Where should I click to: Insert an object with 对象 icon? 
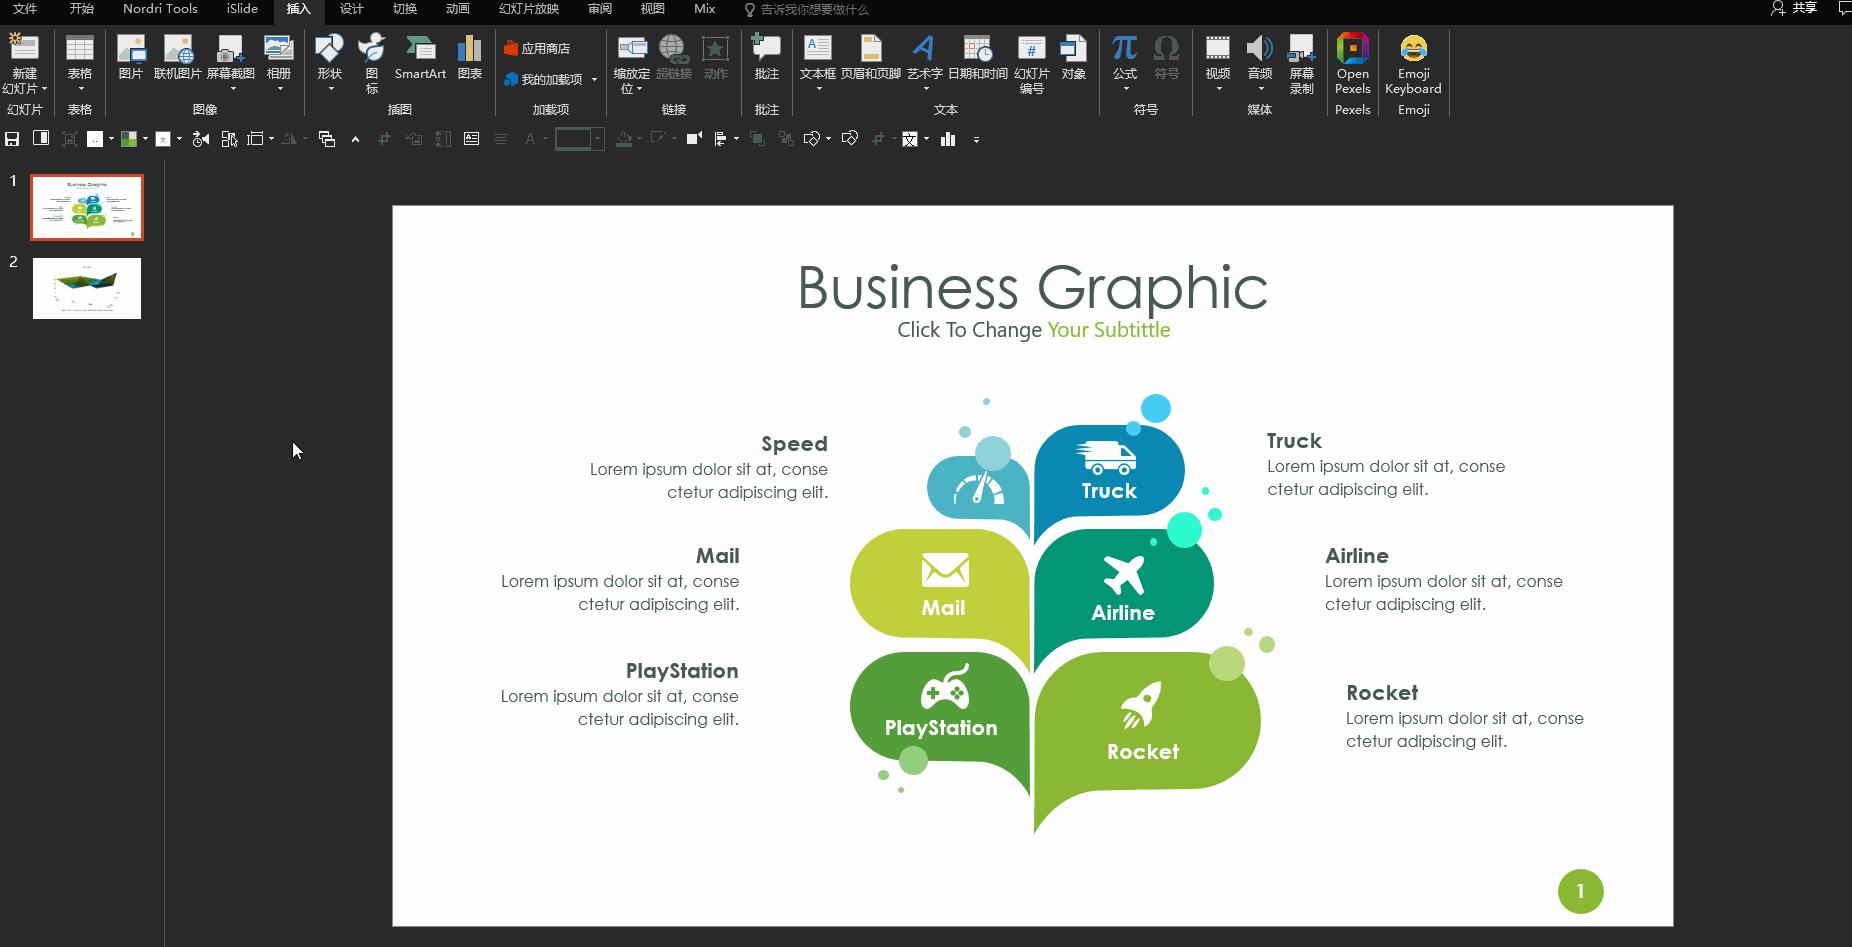[x=1073, y=58]
